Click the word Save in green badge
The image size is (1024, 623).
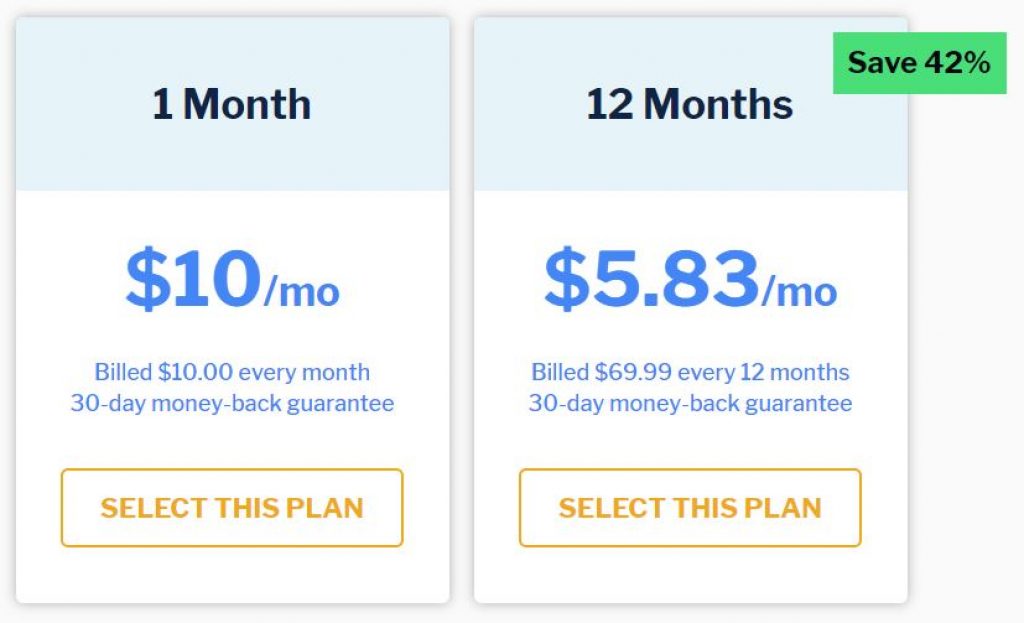(882, 63)
